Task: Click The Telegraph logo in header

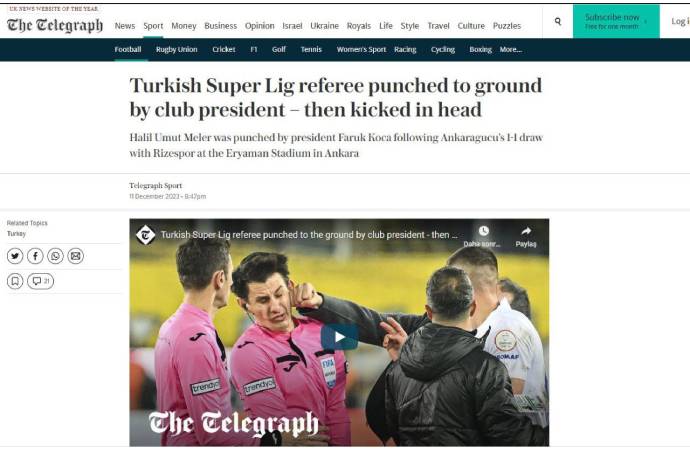Action: pos(55,25)
